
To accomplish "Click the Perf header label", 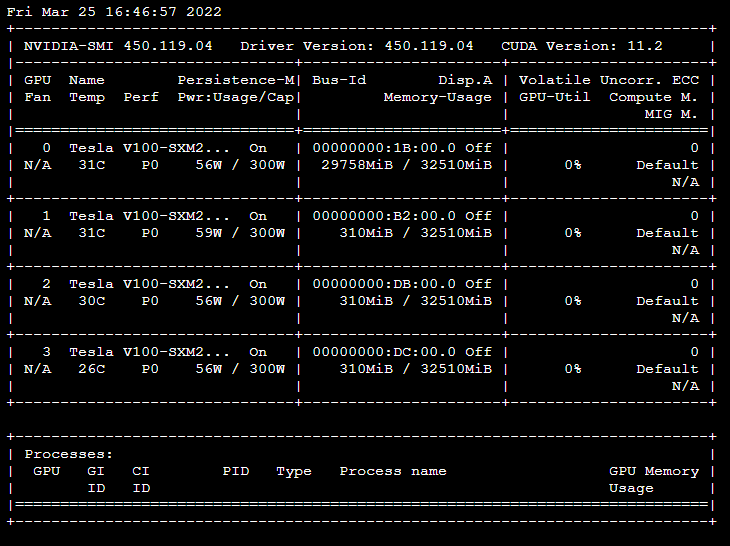I will (141, 97).
